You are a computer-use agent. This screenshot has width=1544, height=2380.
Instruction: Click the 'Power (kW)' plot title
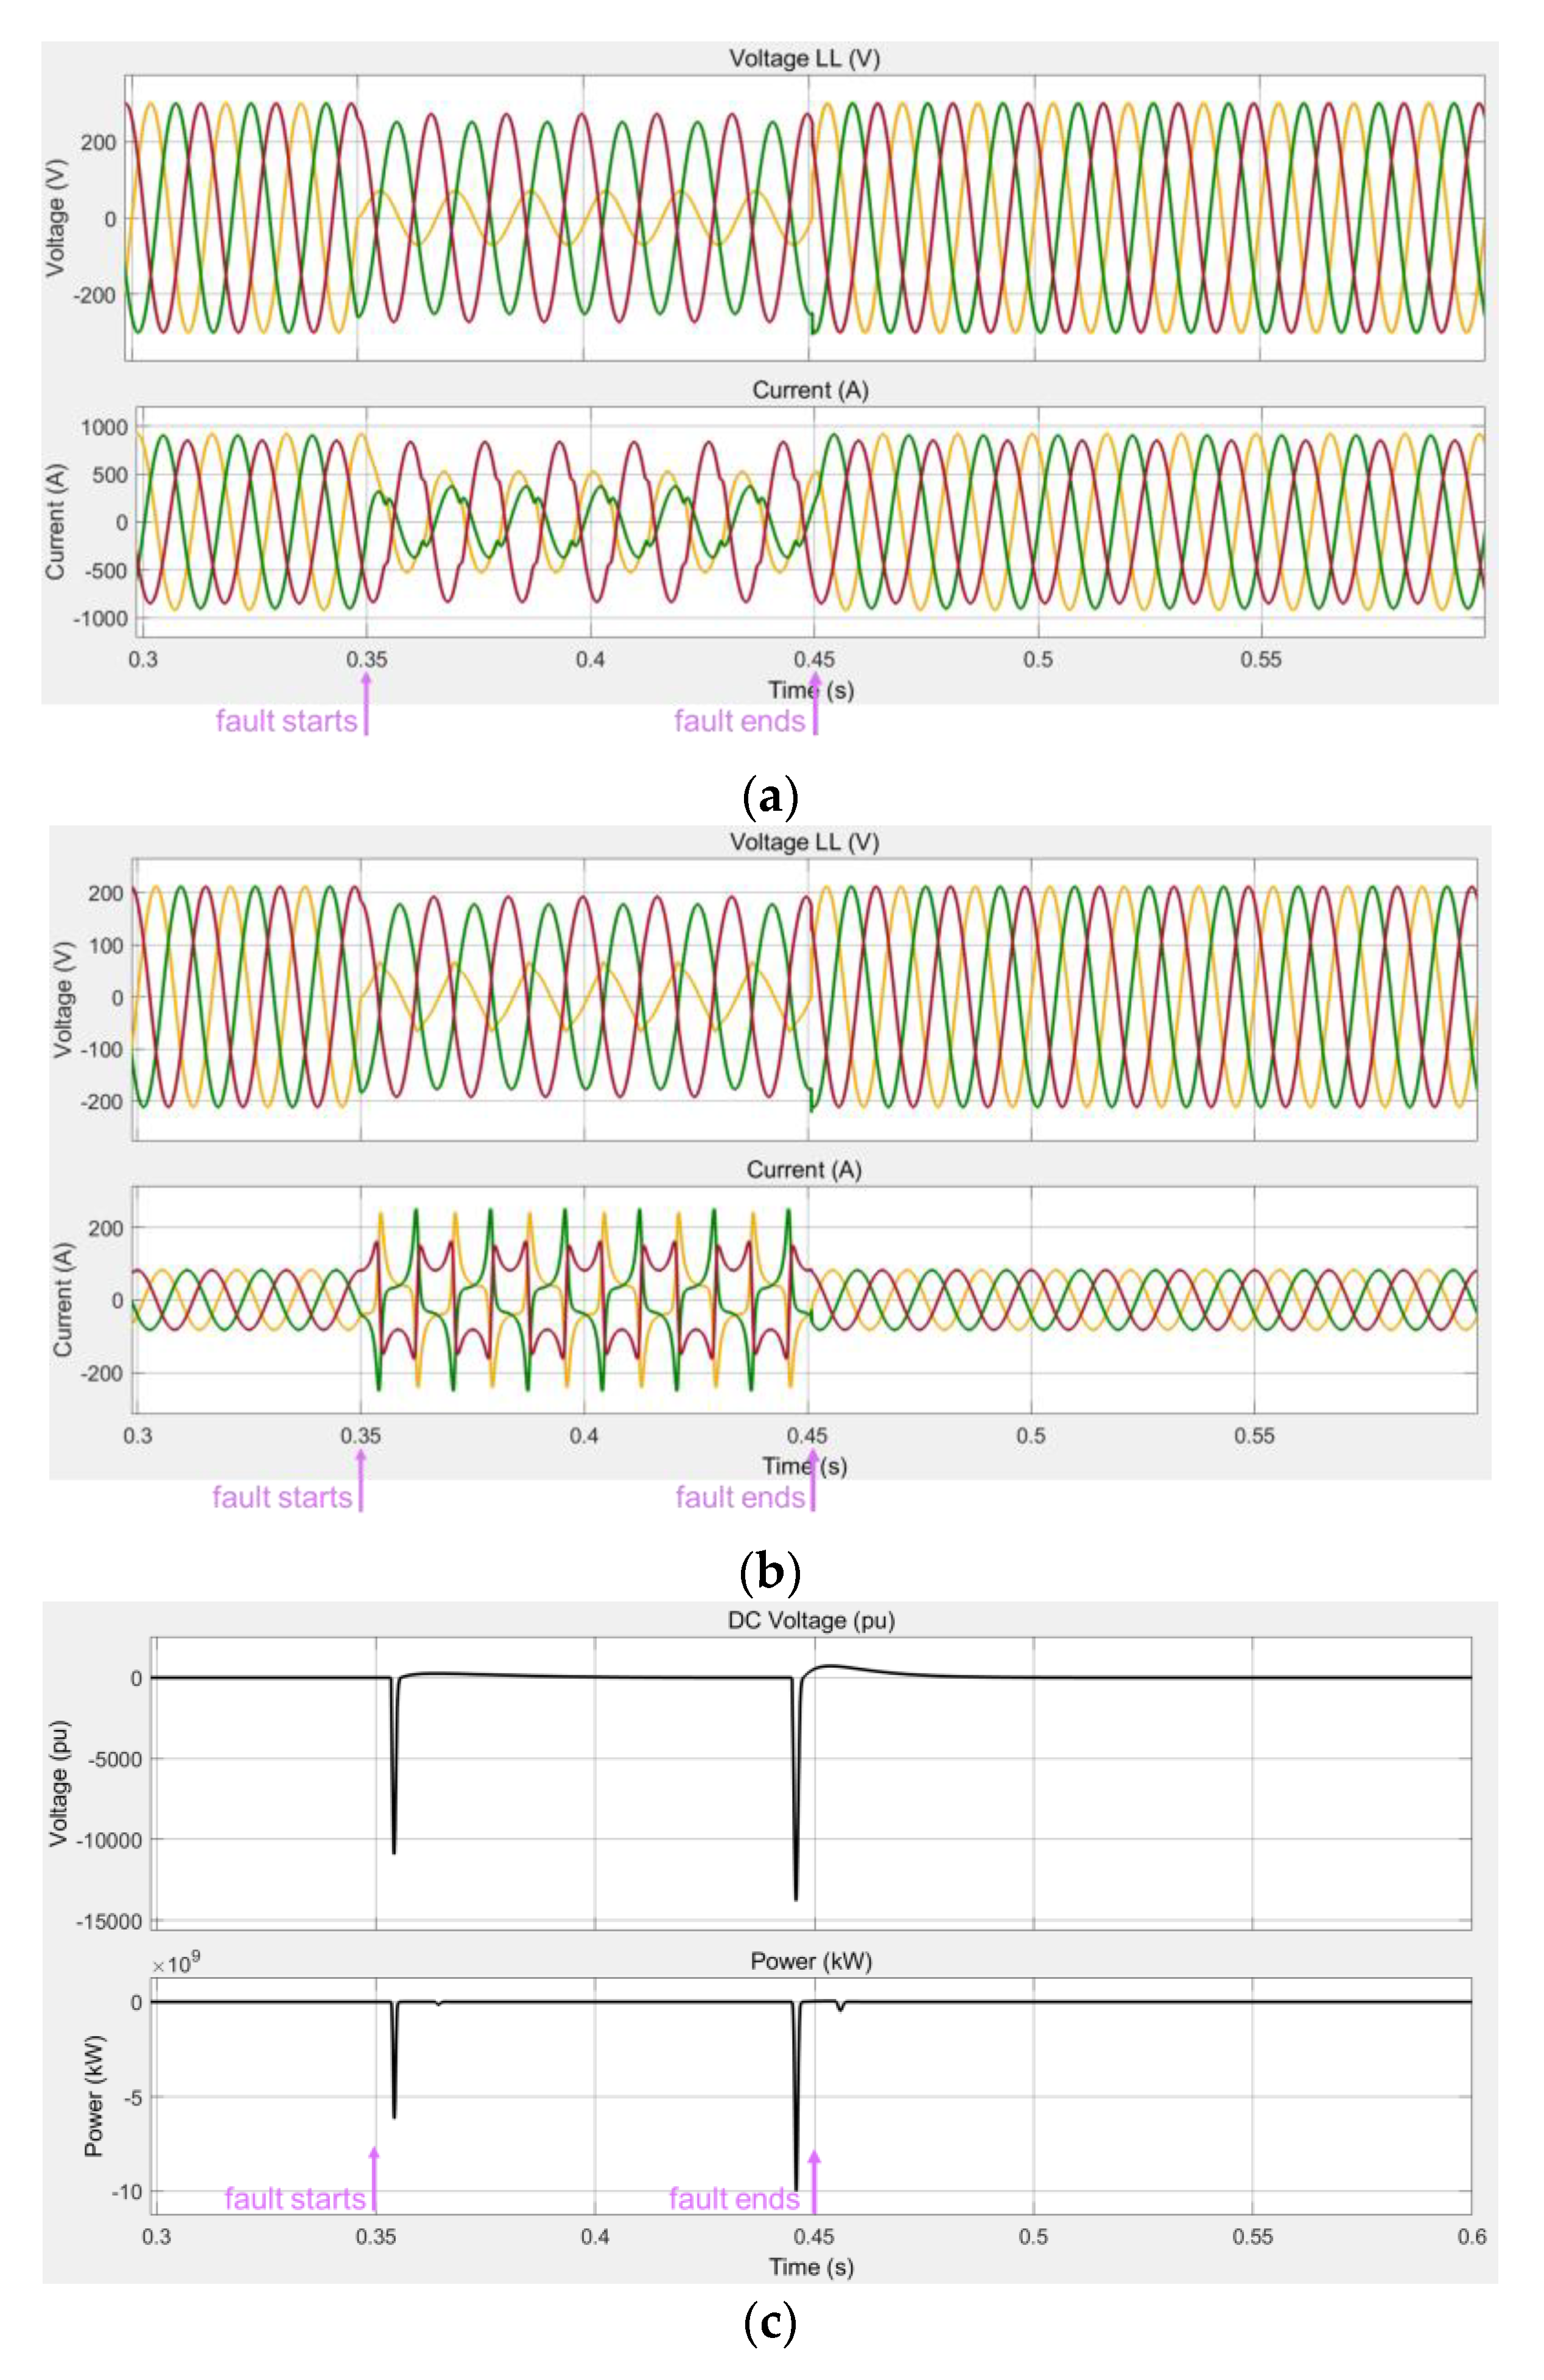(x=811, y=1961)
